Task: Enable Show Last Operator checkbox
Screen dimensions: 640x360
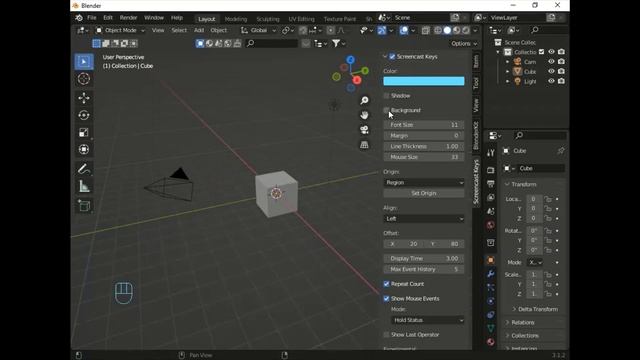Action: click(386, 335)
